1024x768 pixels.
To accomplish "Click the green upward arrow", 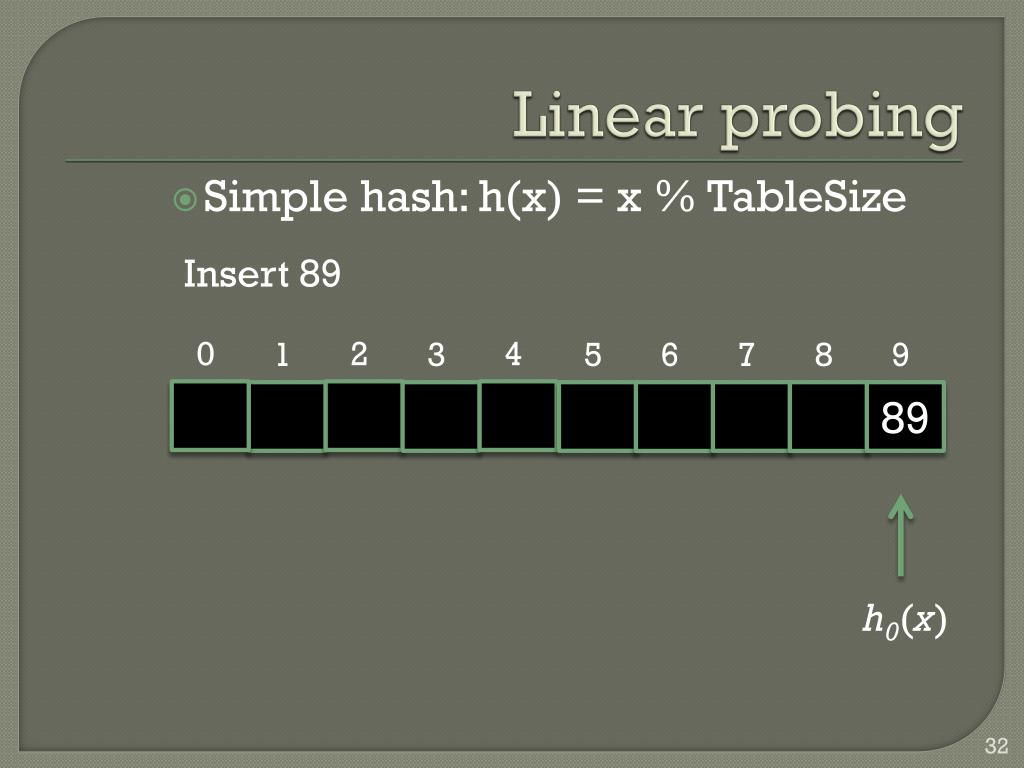I will tap(901, 536).
